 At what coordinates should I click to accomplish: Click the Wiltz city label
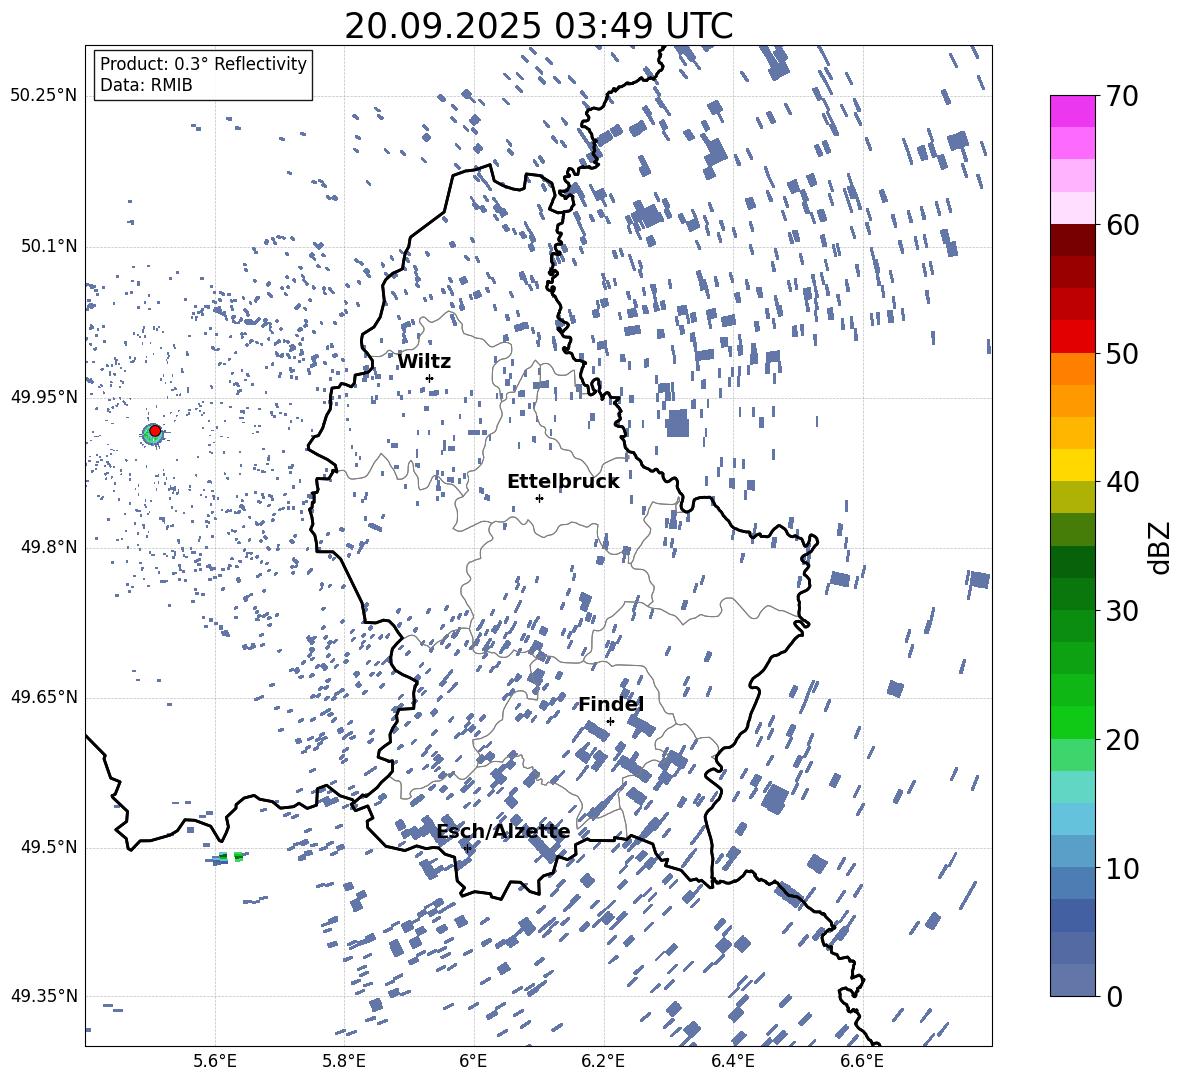pos(424,362)
